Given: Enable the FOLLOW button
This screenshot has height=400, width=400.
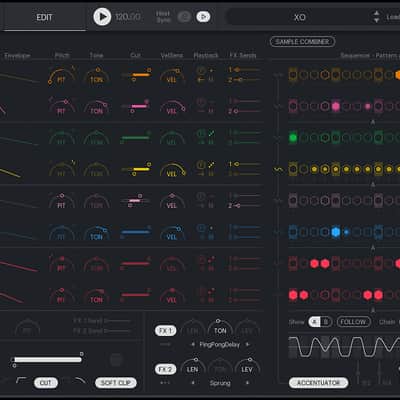Looking at the screenshot, I should coord(353,322).
